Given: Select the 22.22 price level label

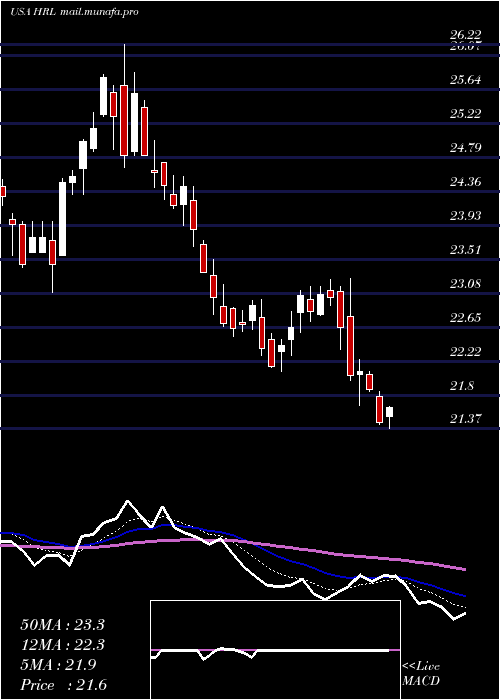Looking at the screenshot, I should [x=467, y=352].
